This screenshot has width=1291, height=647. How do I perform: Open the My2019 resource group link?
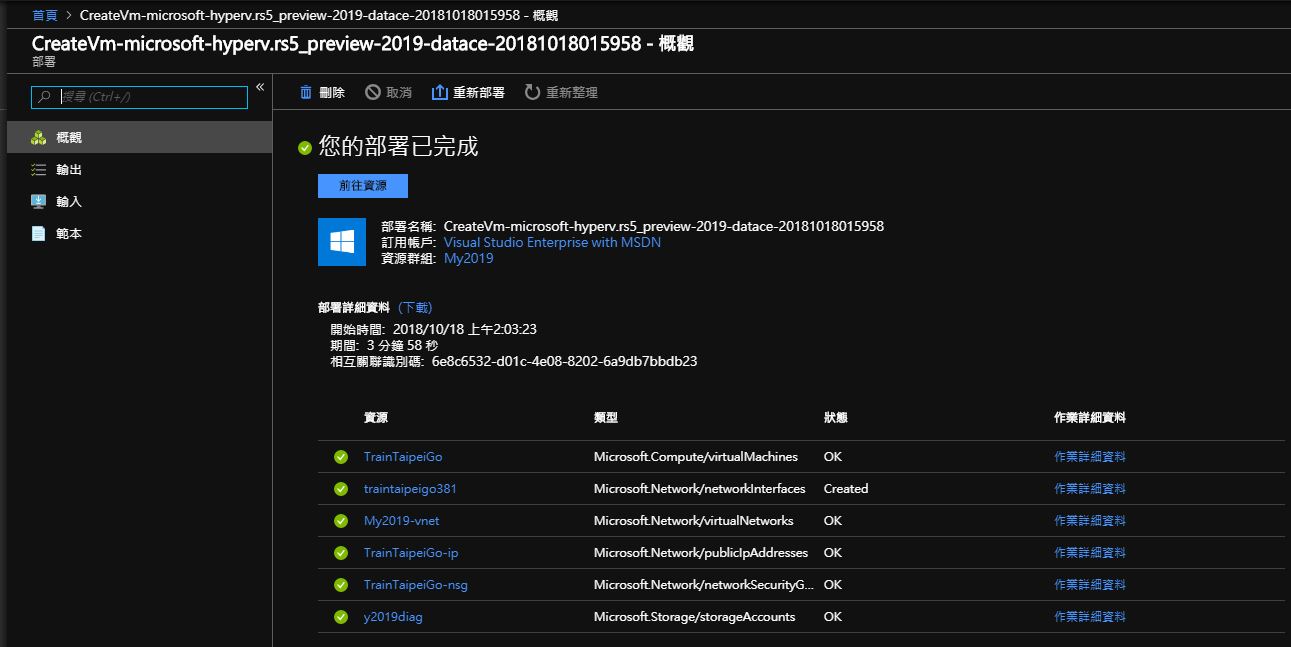(468, 258)
